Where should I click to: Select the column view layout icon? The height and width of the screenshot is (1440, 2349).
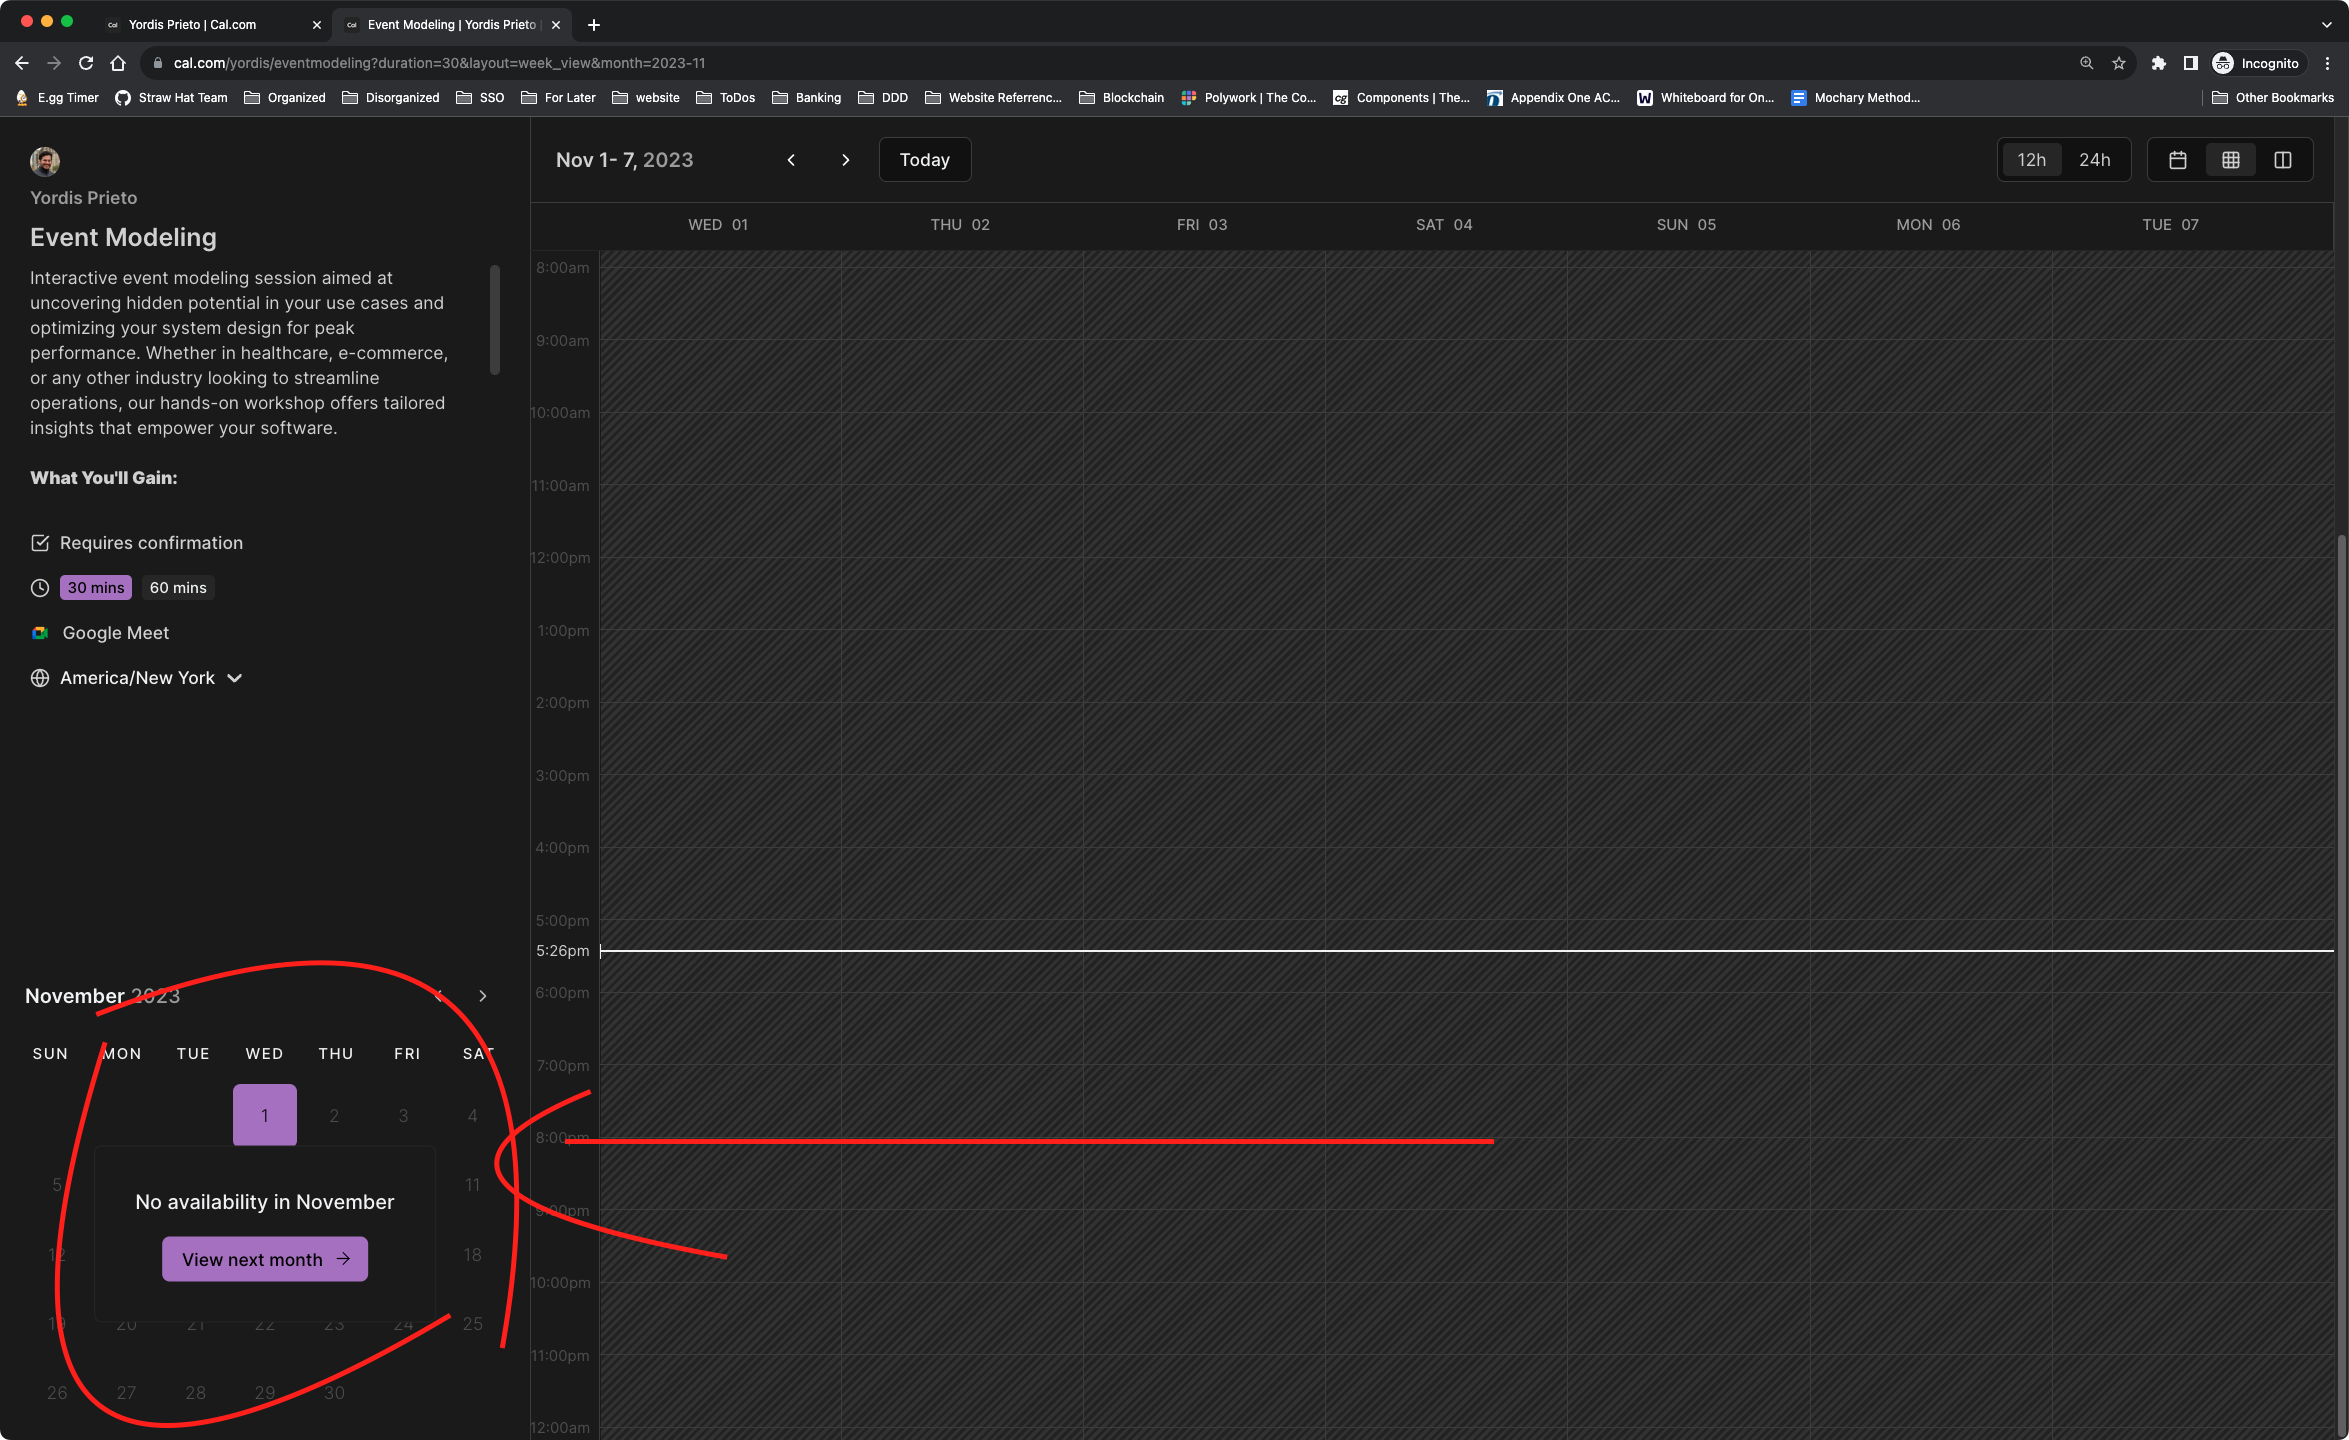(x=2282, y=160)
